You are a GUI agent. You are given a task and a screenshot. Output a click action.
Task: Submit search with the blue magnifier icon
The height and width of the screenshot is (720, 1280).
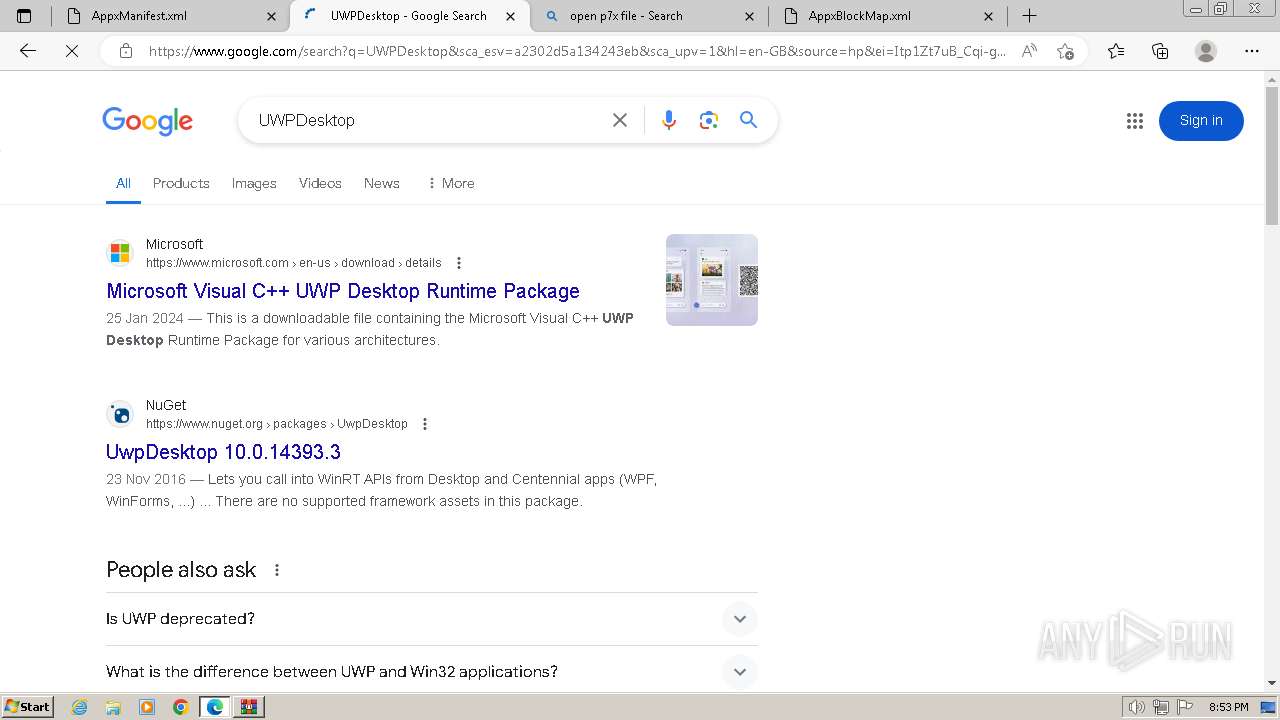pos(748,120)
